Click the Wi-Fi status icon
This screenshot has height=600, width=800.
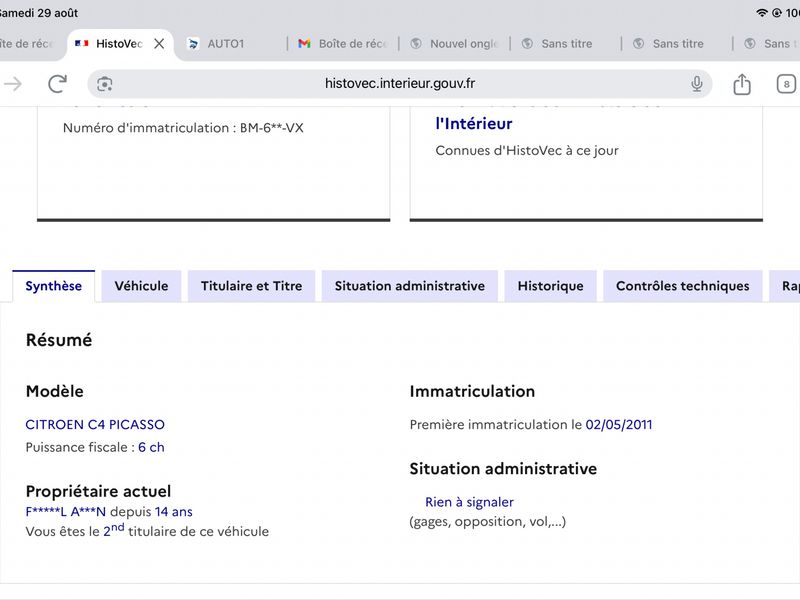point(762,13)
